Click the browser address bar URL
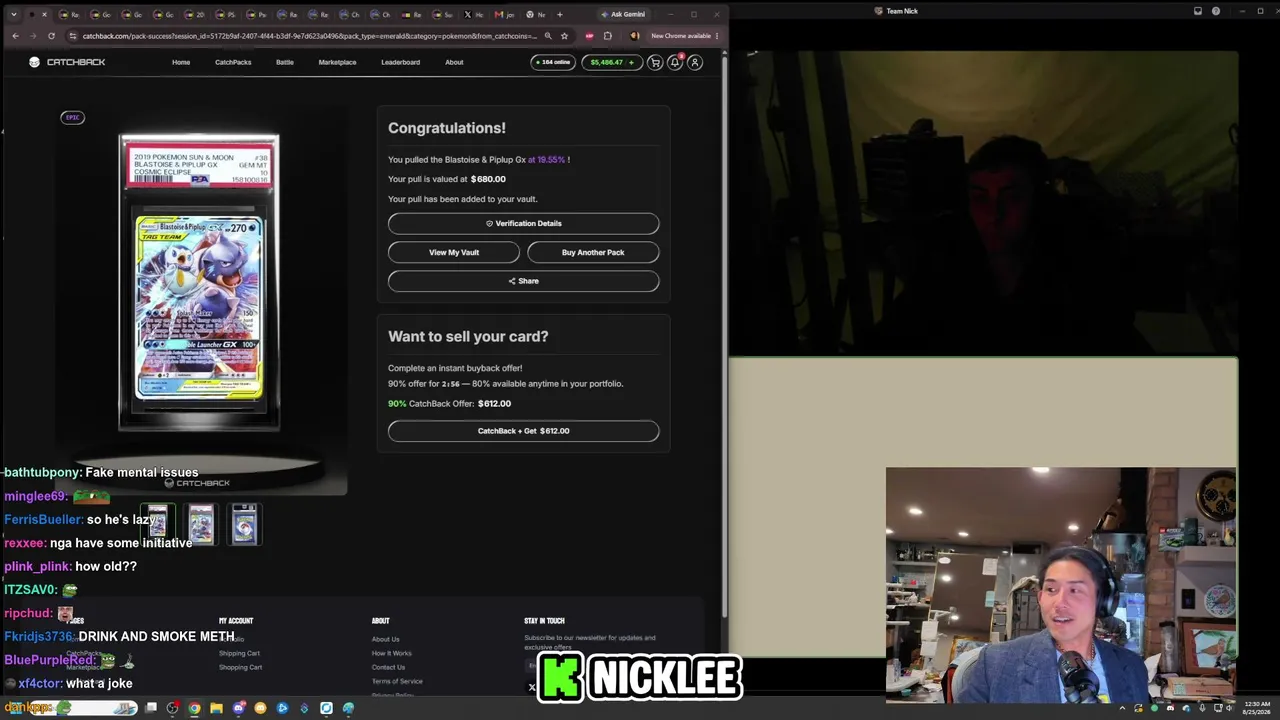The image size is (1280, 720). coord(309,36)
